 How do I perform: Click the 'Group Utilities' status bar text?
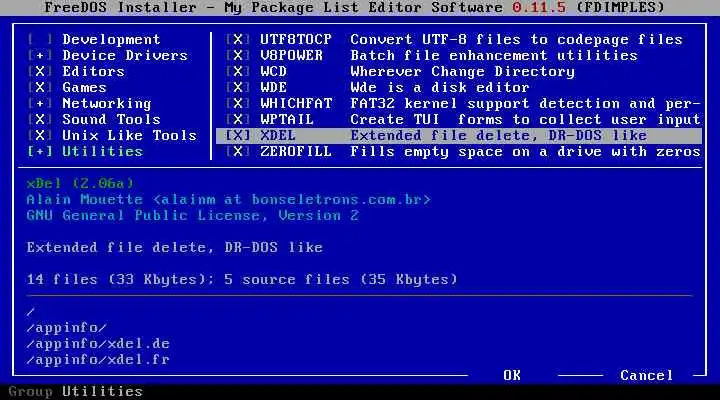(x=76, y=391)
